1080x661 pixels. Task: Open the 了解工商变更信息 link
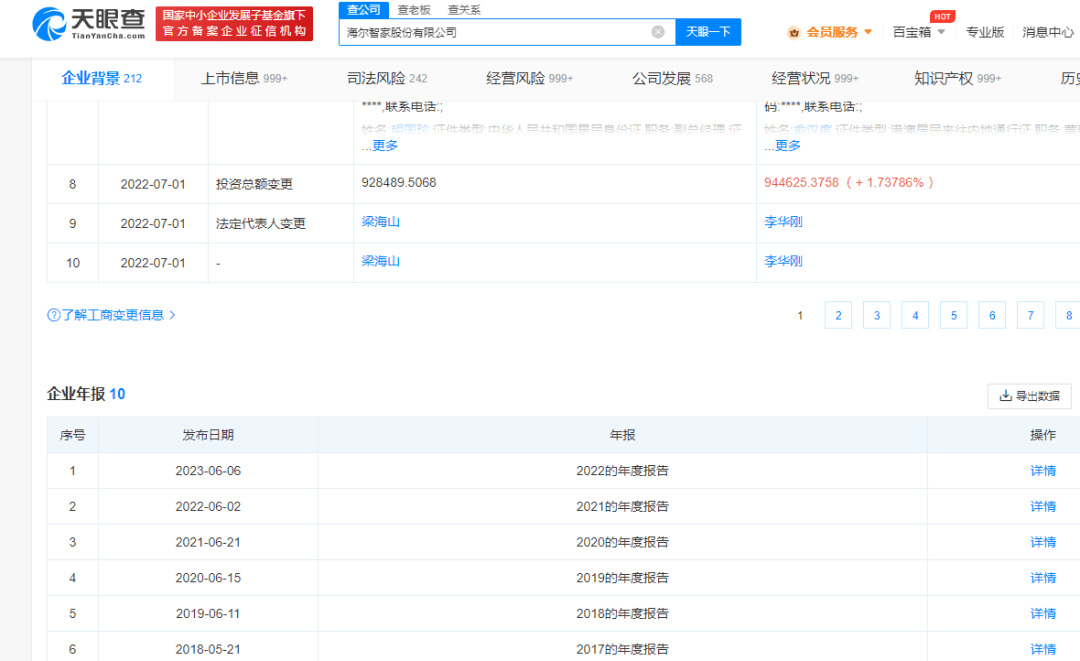point(112,315)
